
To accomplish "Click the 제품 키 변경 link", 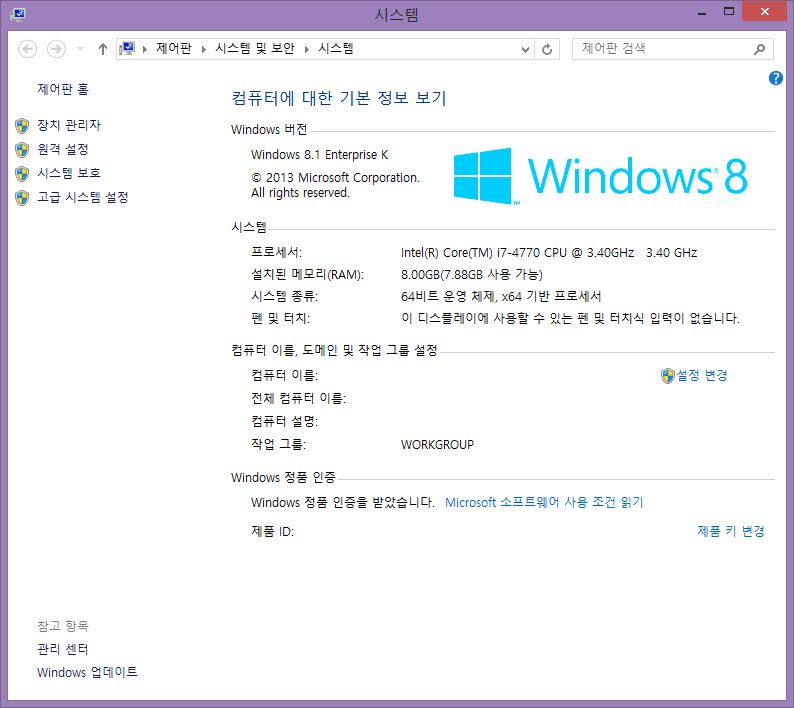I will [x=731, y=531].
